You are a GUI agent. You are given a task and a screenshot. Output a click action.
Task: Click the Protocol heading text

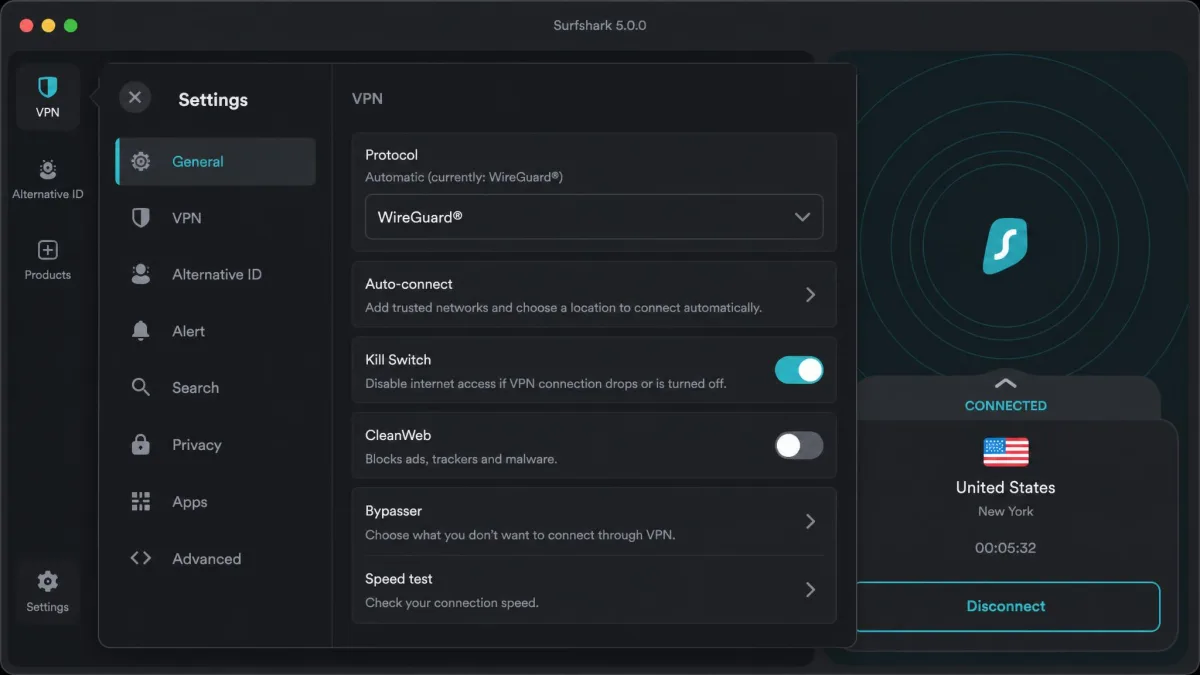point(391,155)
